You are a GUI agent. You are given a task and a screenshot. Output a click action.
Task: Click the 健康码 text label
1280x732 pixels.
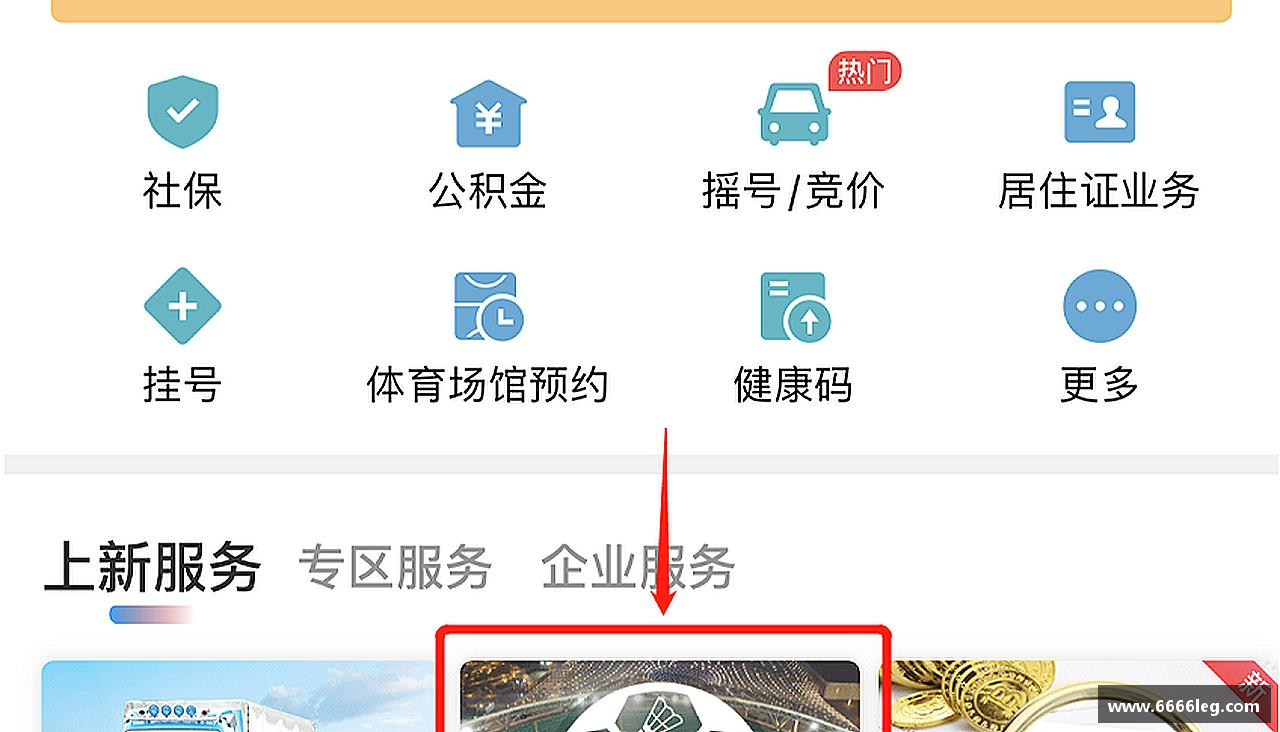pyautogui.click(x=794, y=384)
